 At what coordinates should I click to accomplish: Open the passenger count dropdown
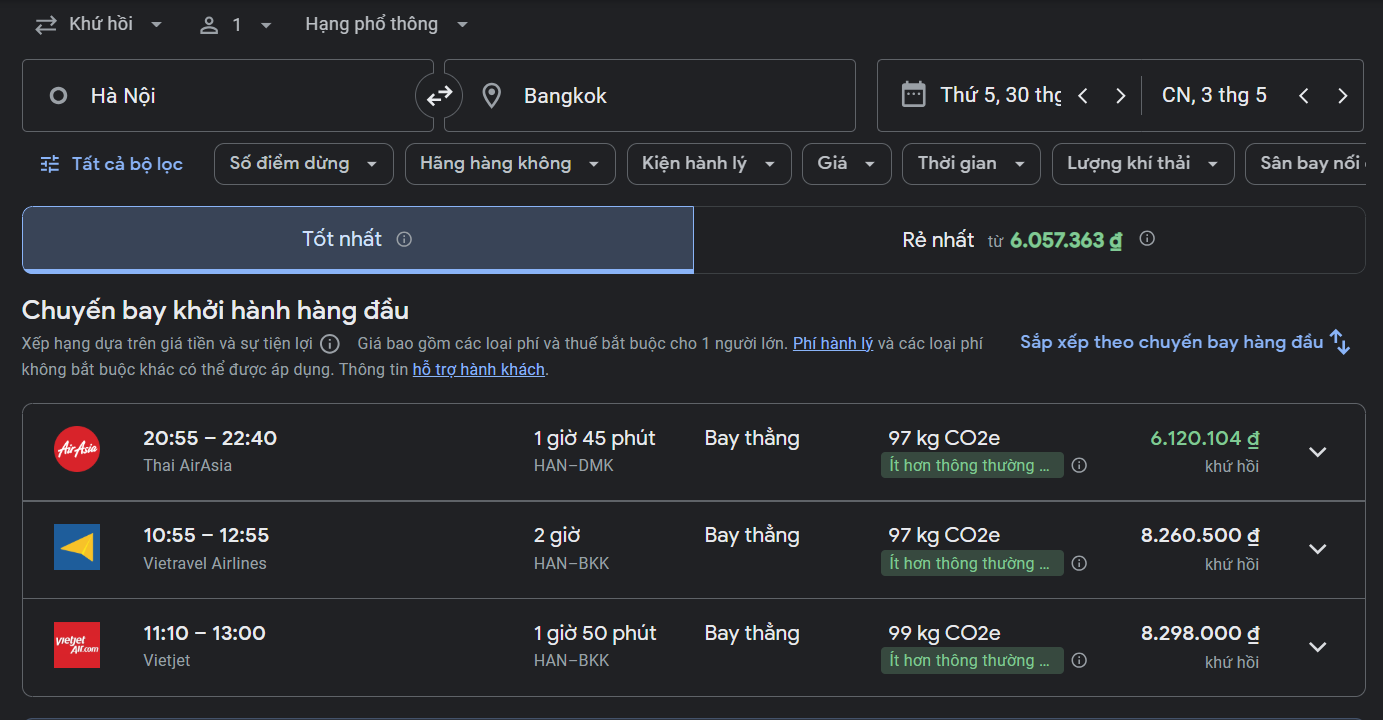[x=236, y=25]
